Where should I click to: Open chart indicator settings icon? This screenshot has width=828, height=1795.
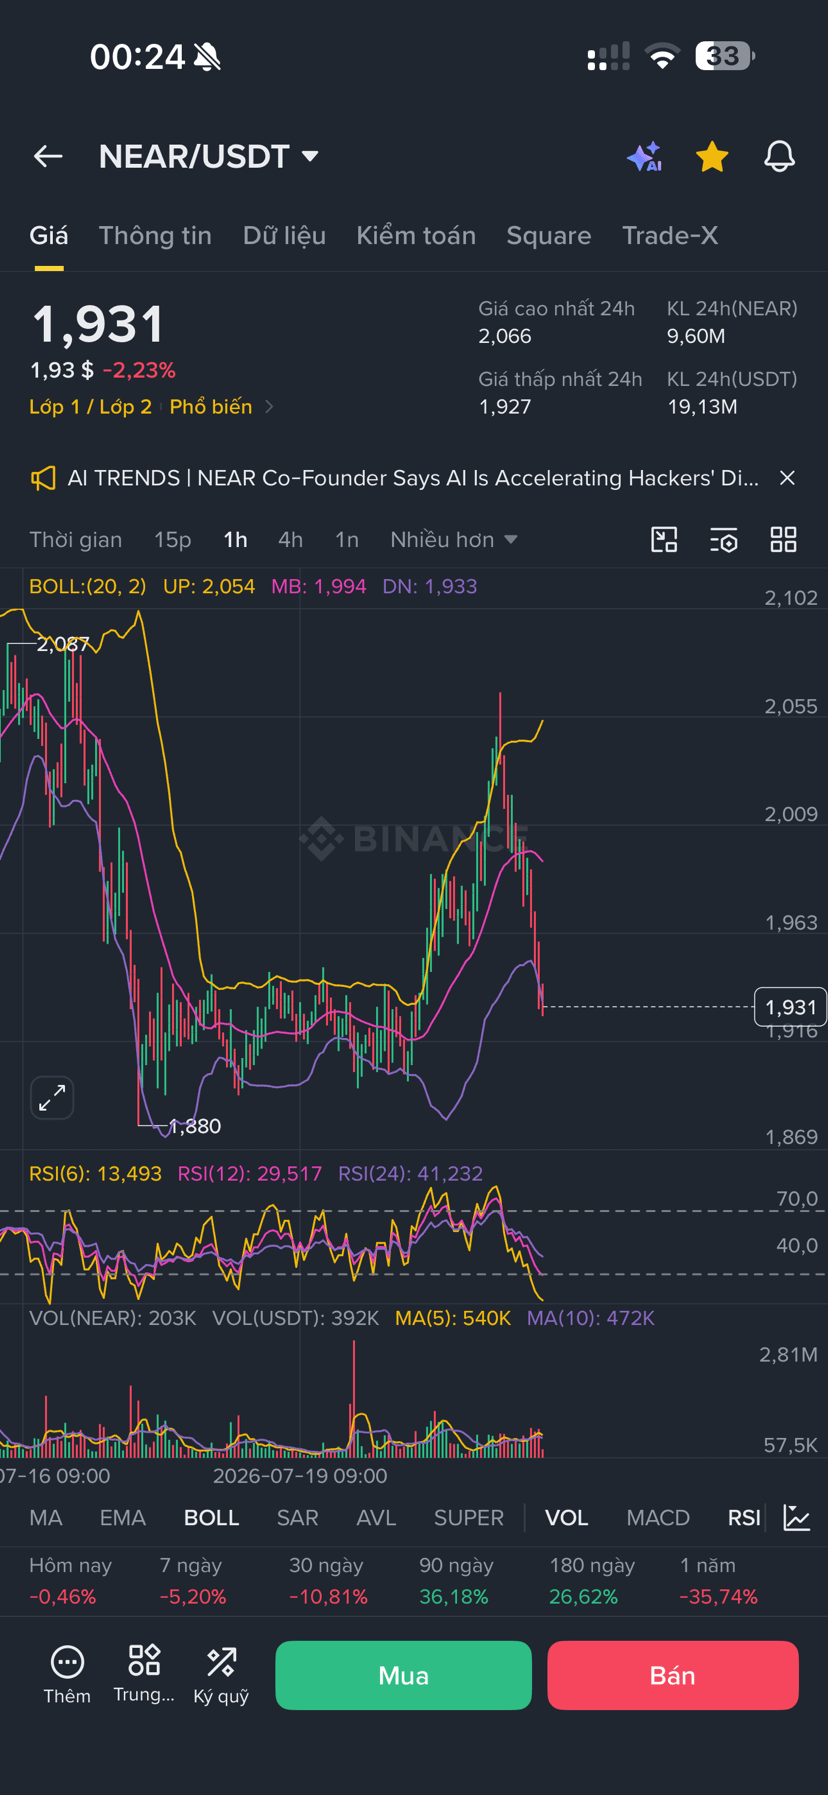click(x=724, y=540)
